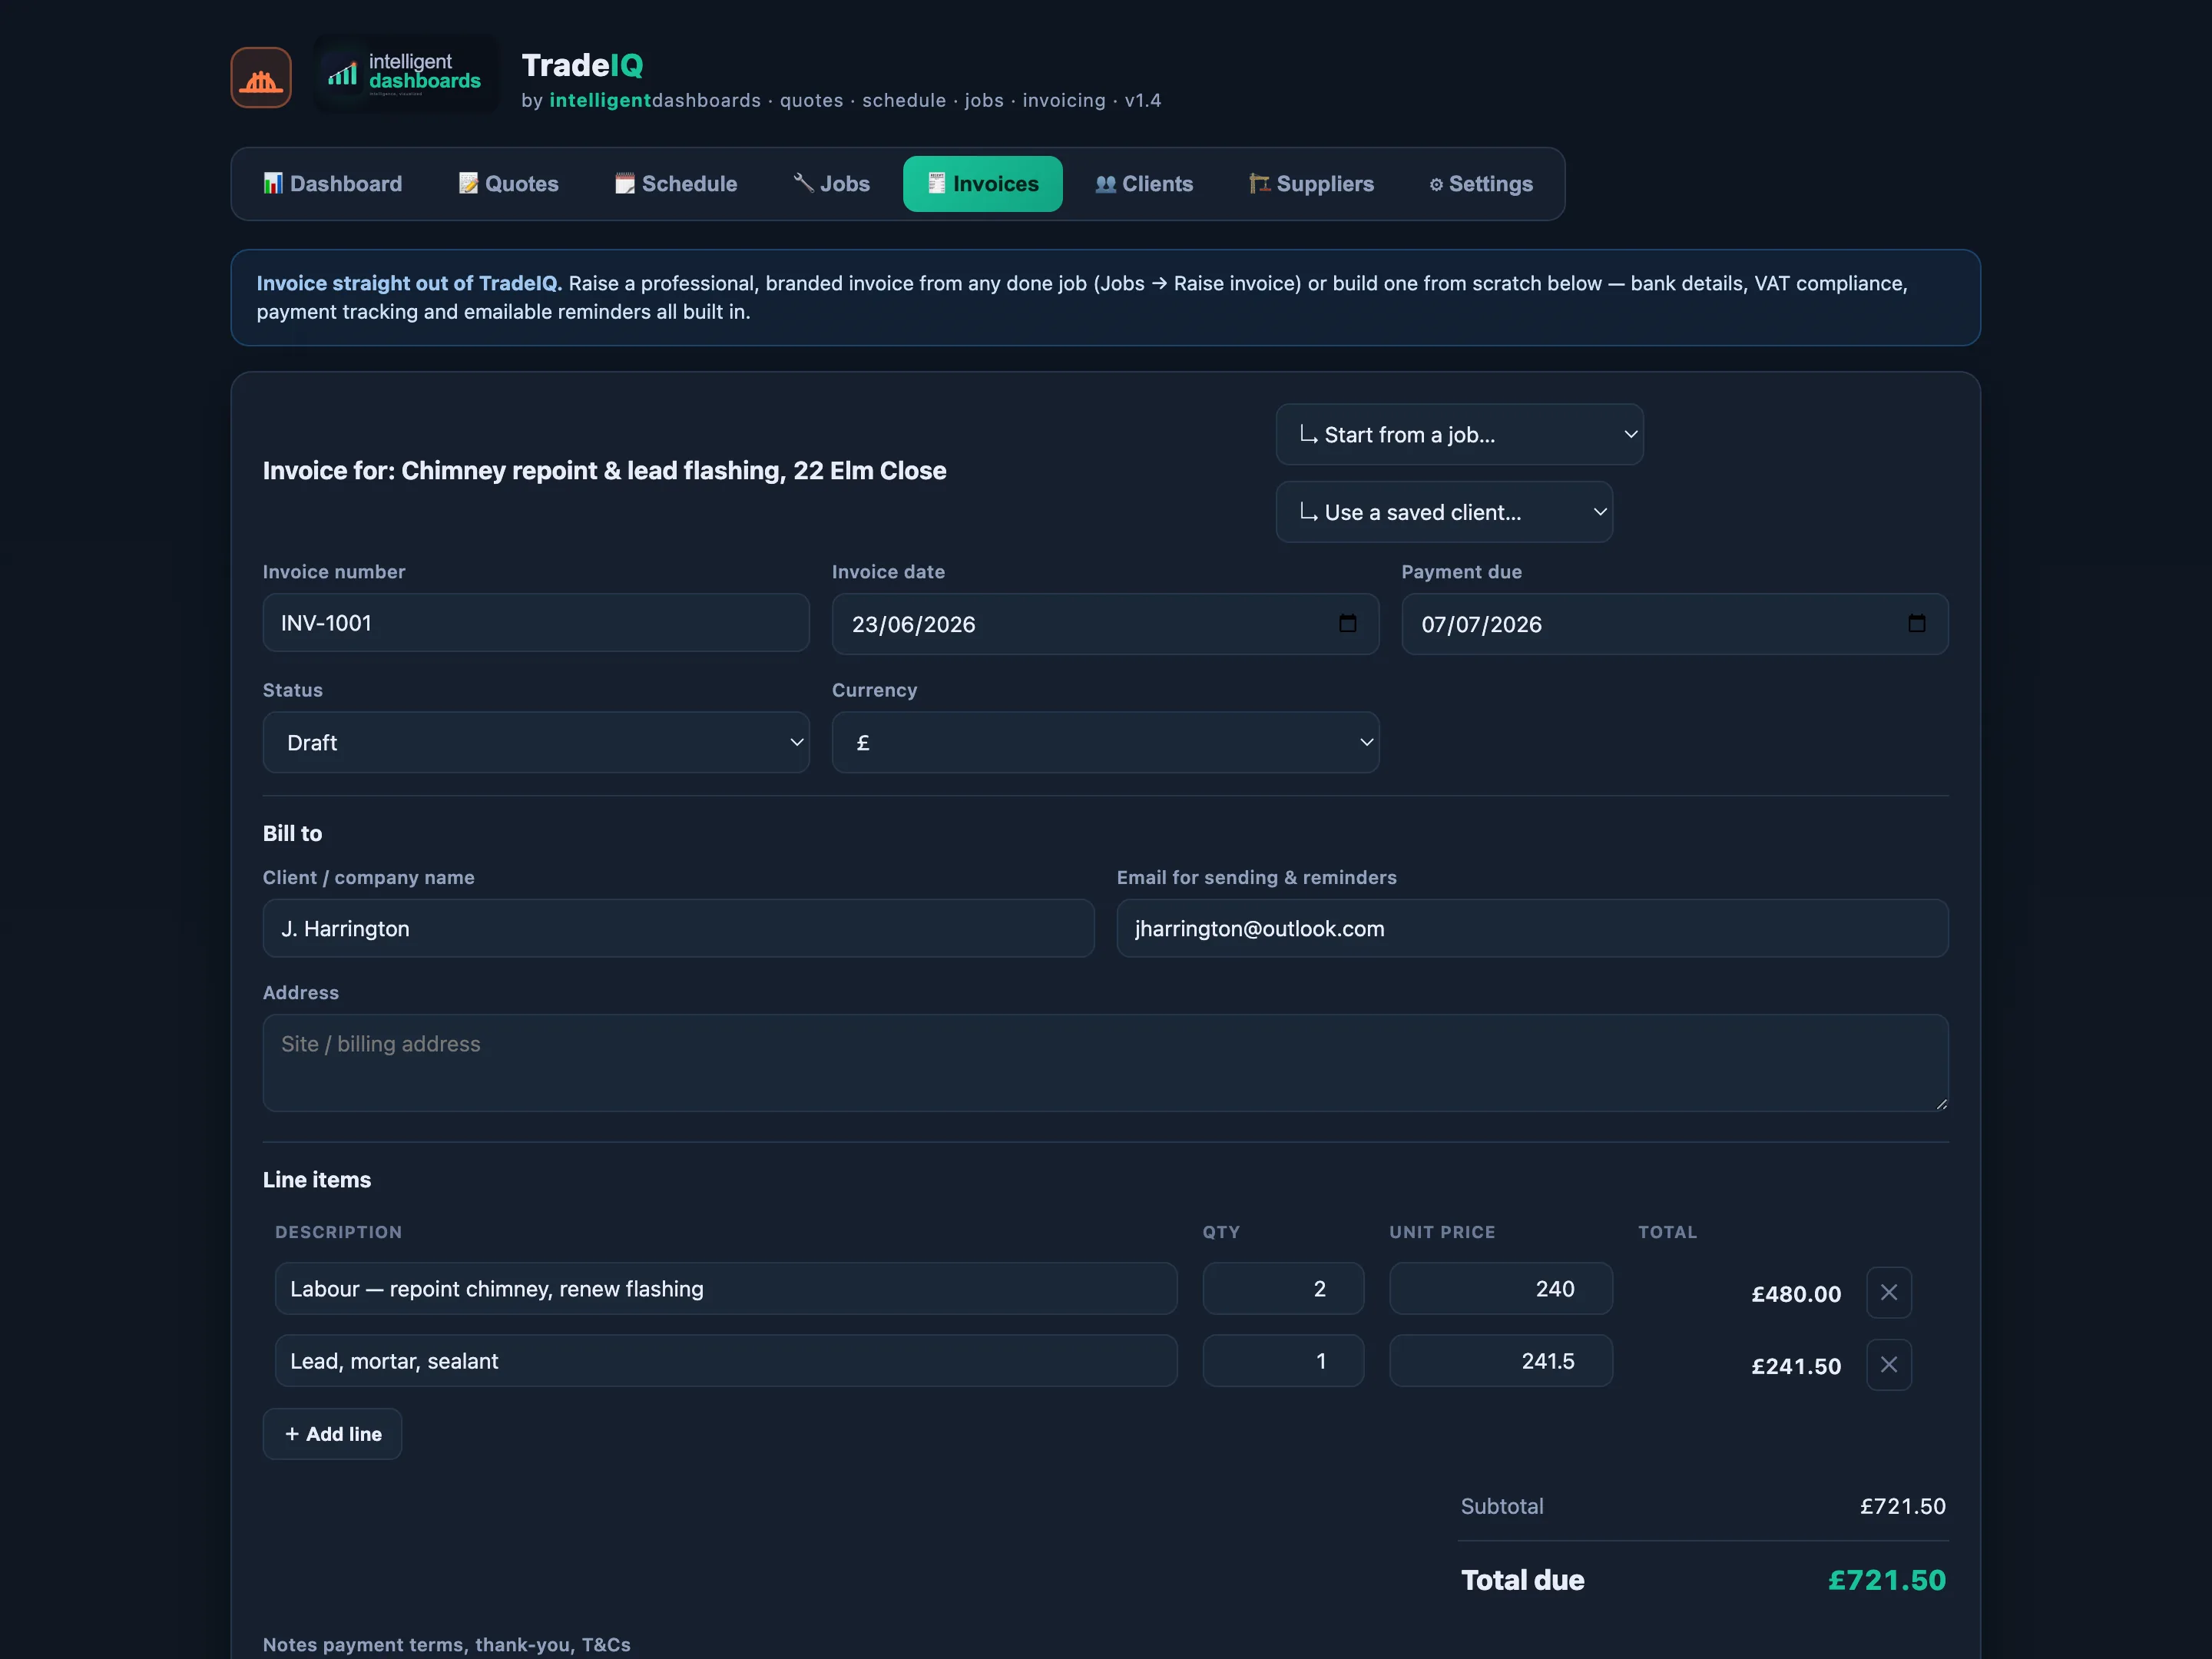The height and width of the screenshot is (1659, 2212).
Task: Click the Line items section heading
Action: click(x=316, y=1179)
